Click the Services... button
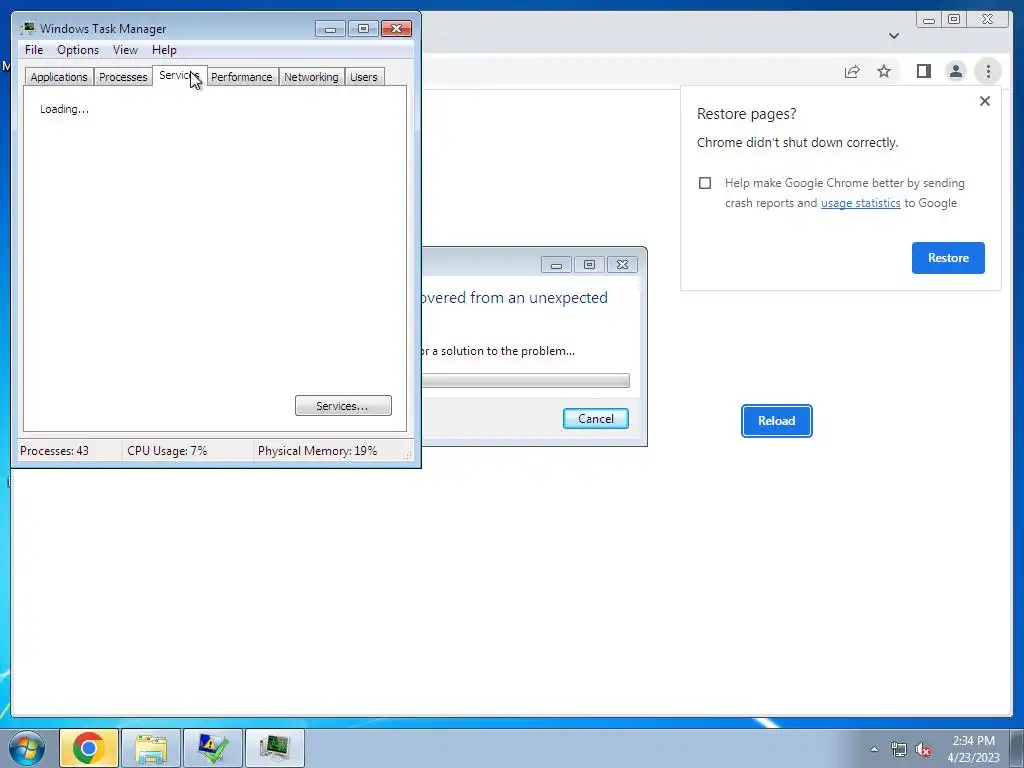Screen dimensions: 1024x768 click(x=343, y=406)
